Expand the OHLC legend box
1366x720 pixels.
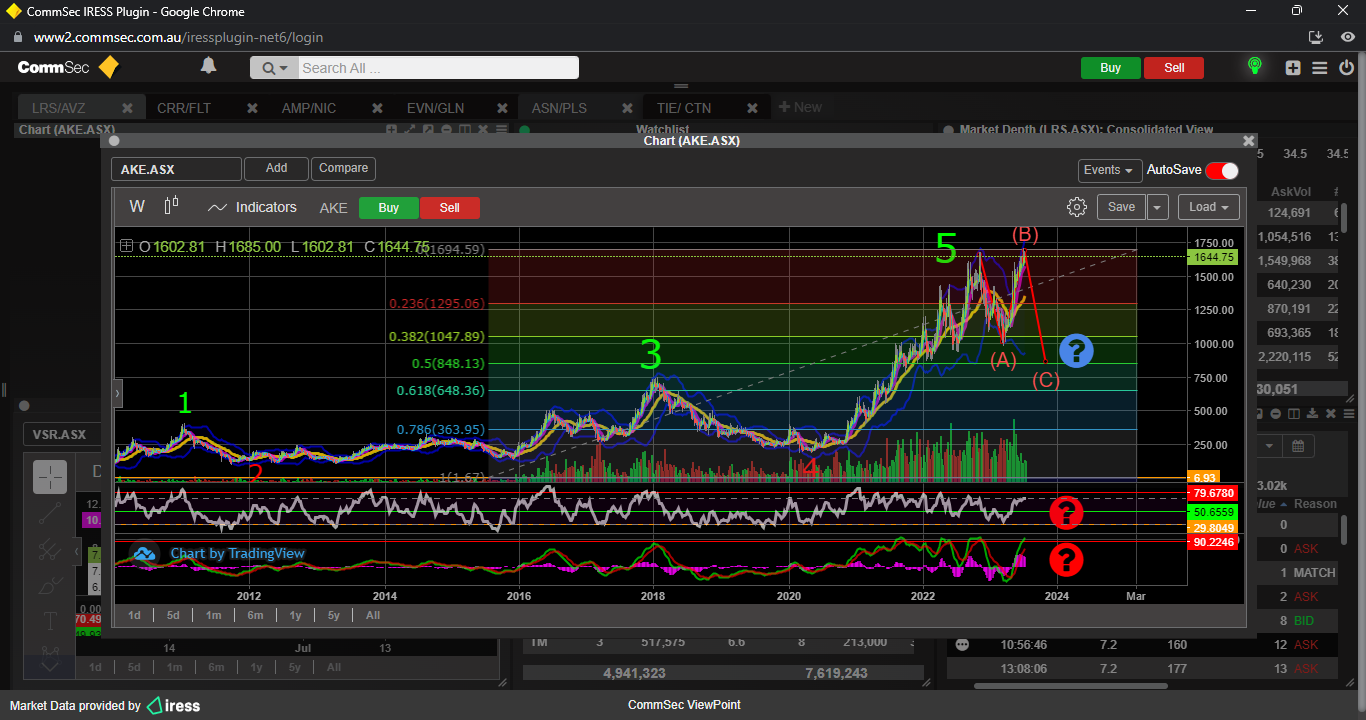126,246
